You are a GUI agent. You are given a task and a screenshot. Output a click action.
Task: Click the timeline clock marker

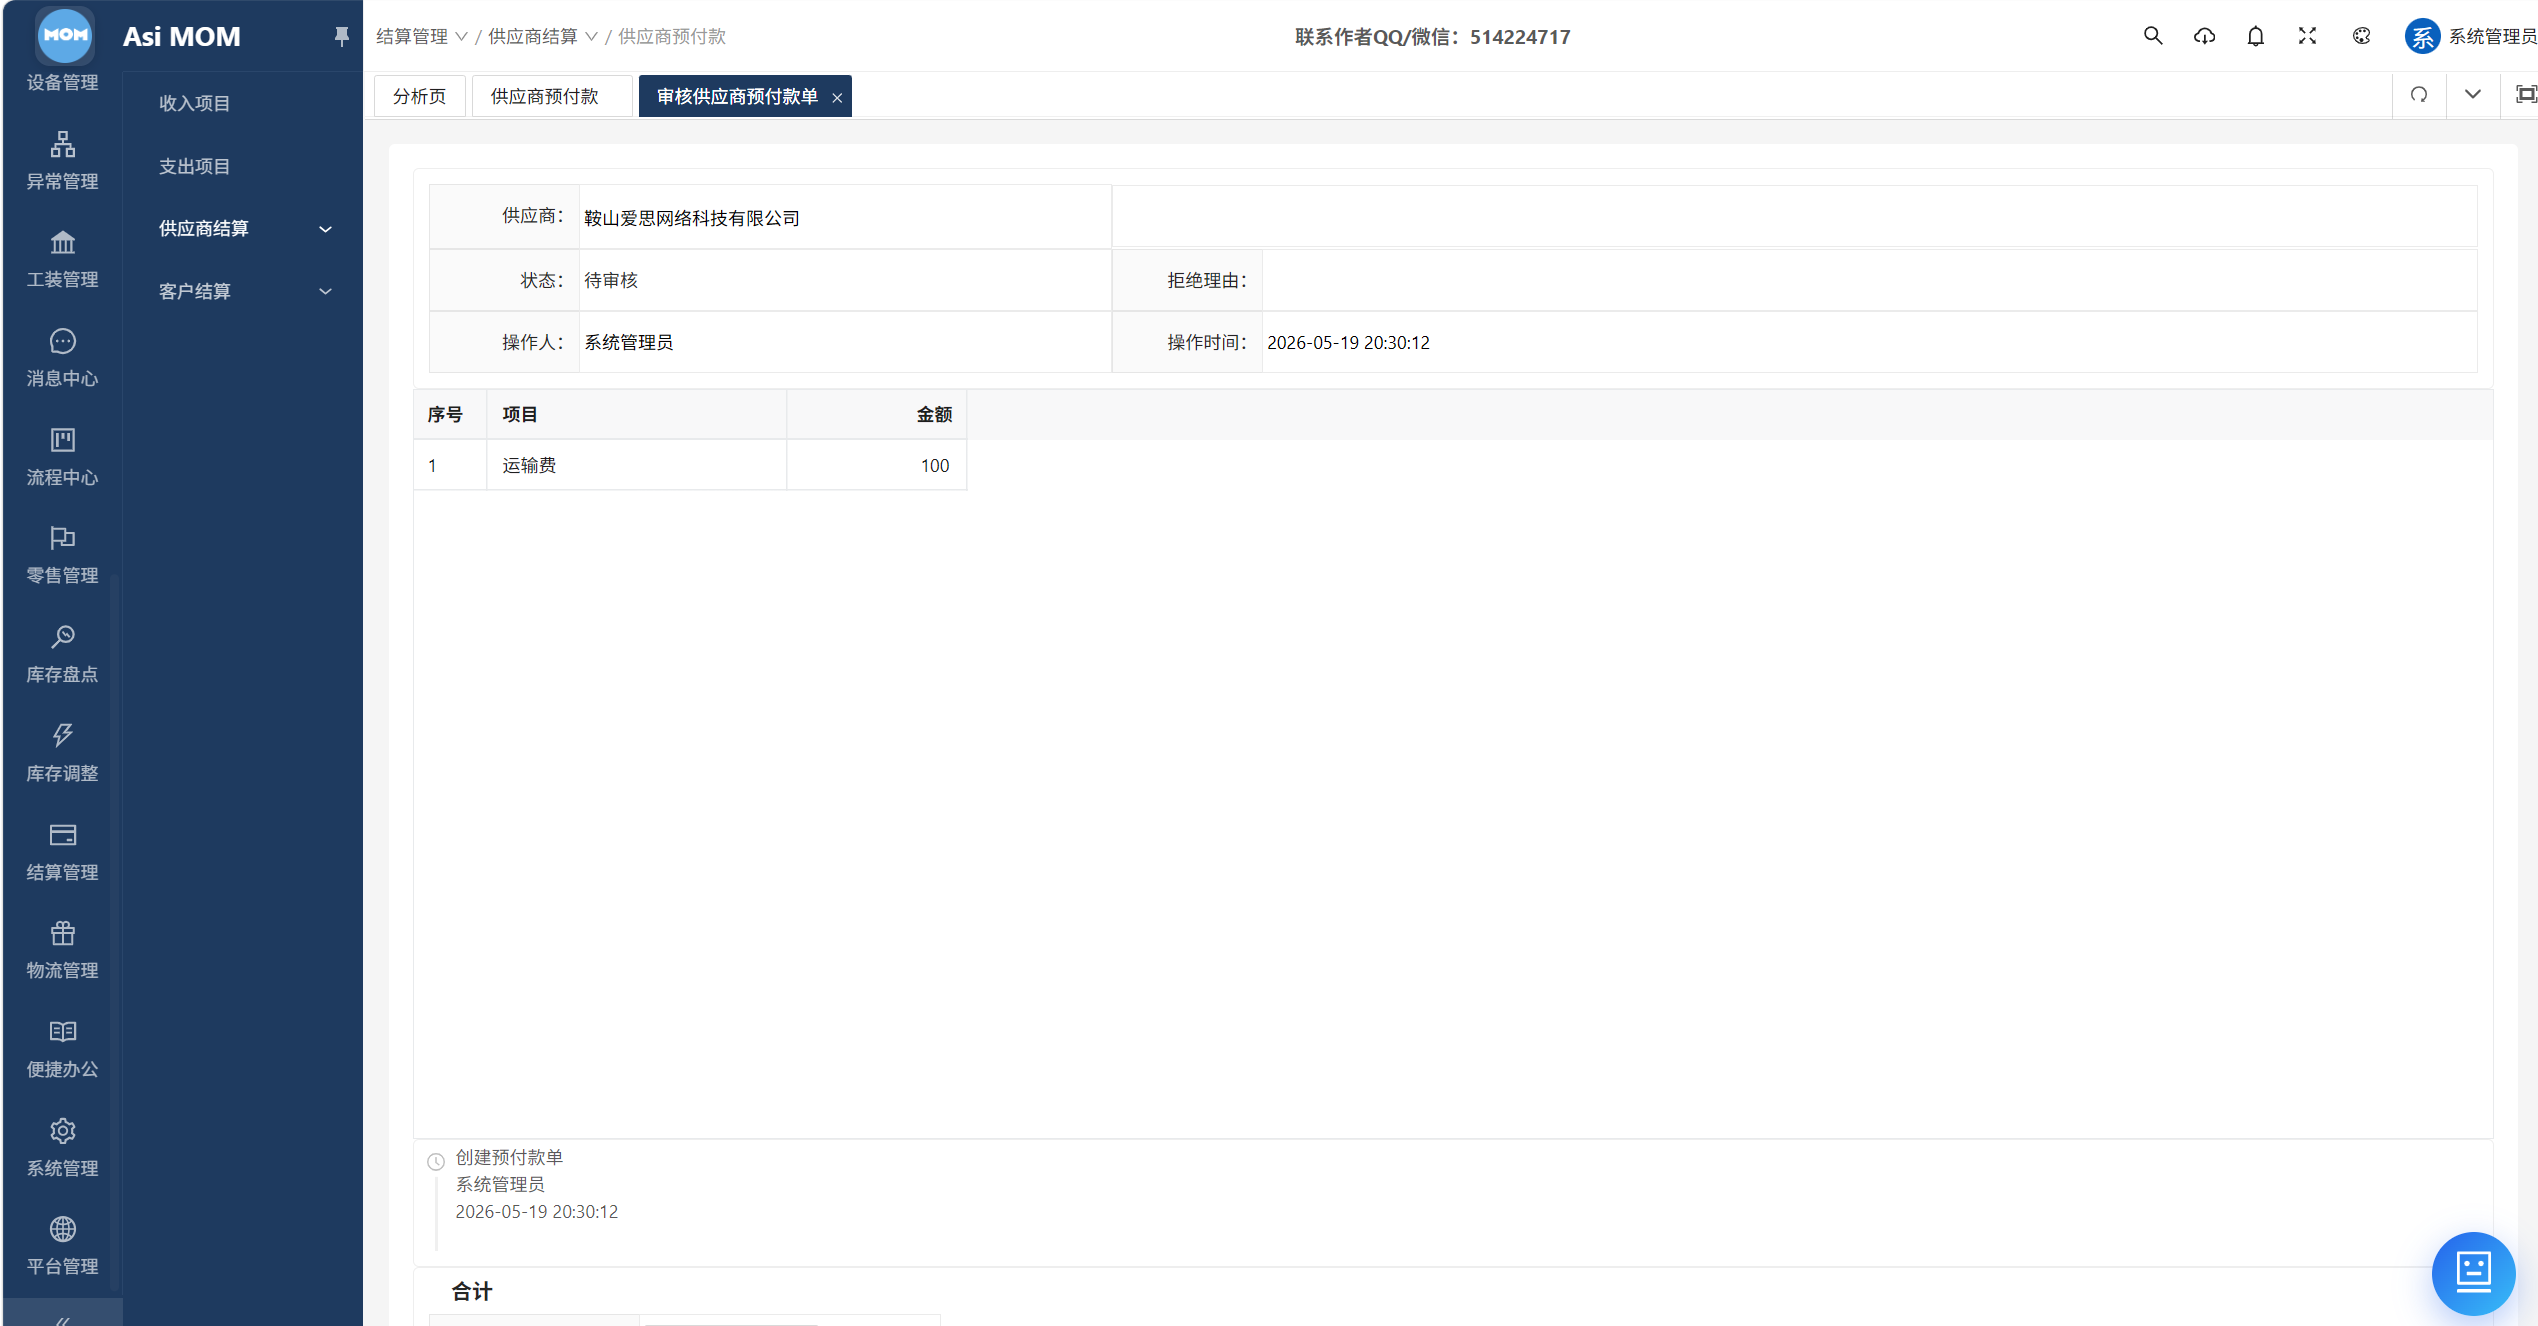436,1161
